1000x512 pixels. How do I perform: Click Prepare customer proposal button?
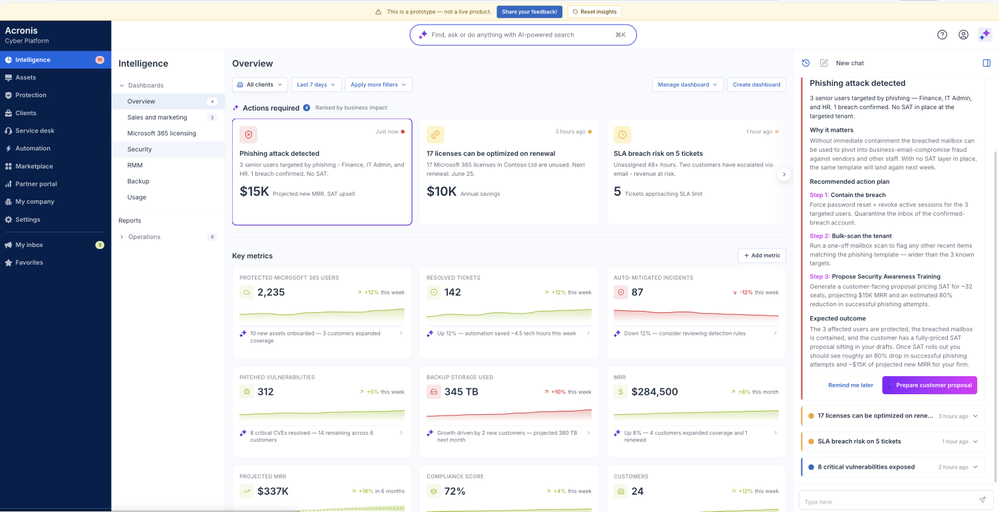pyautogui.click(x=929, y=385)
